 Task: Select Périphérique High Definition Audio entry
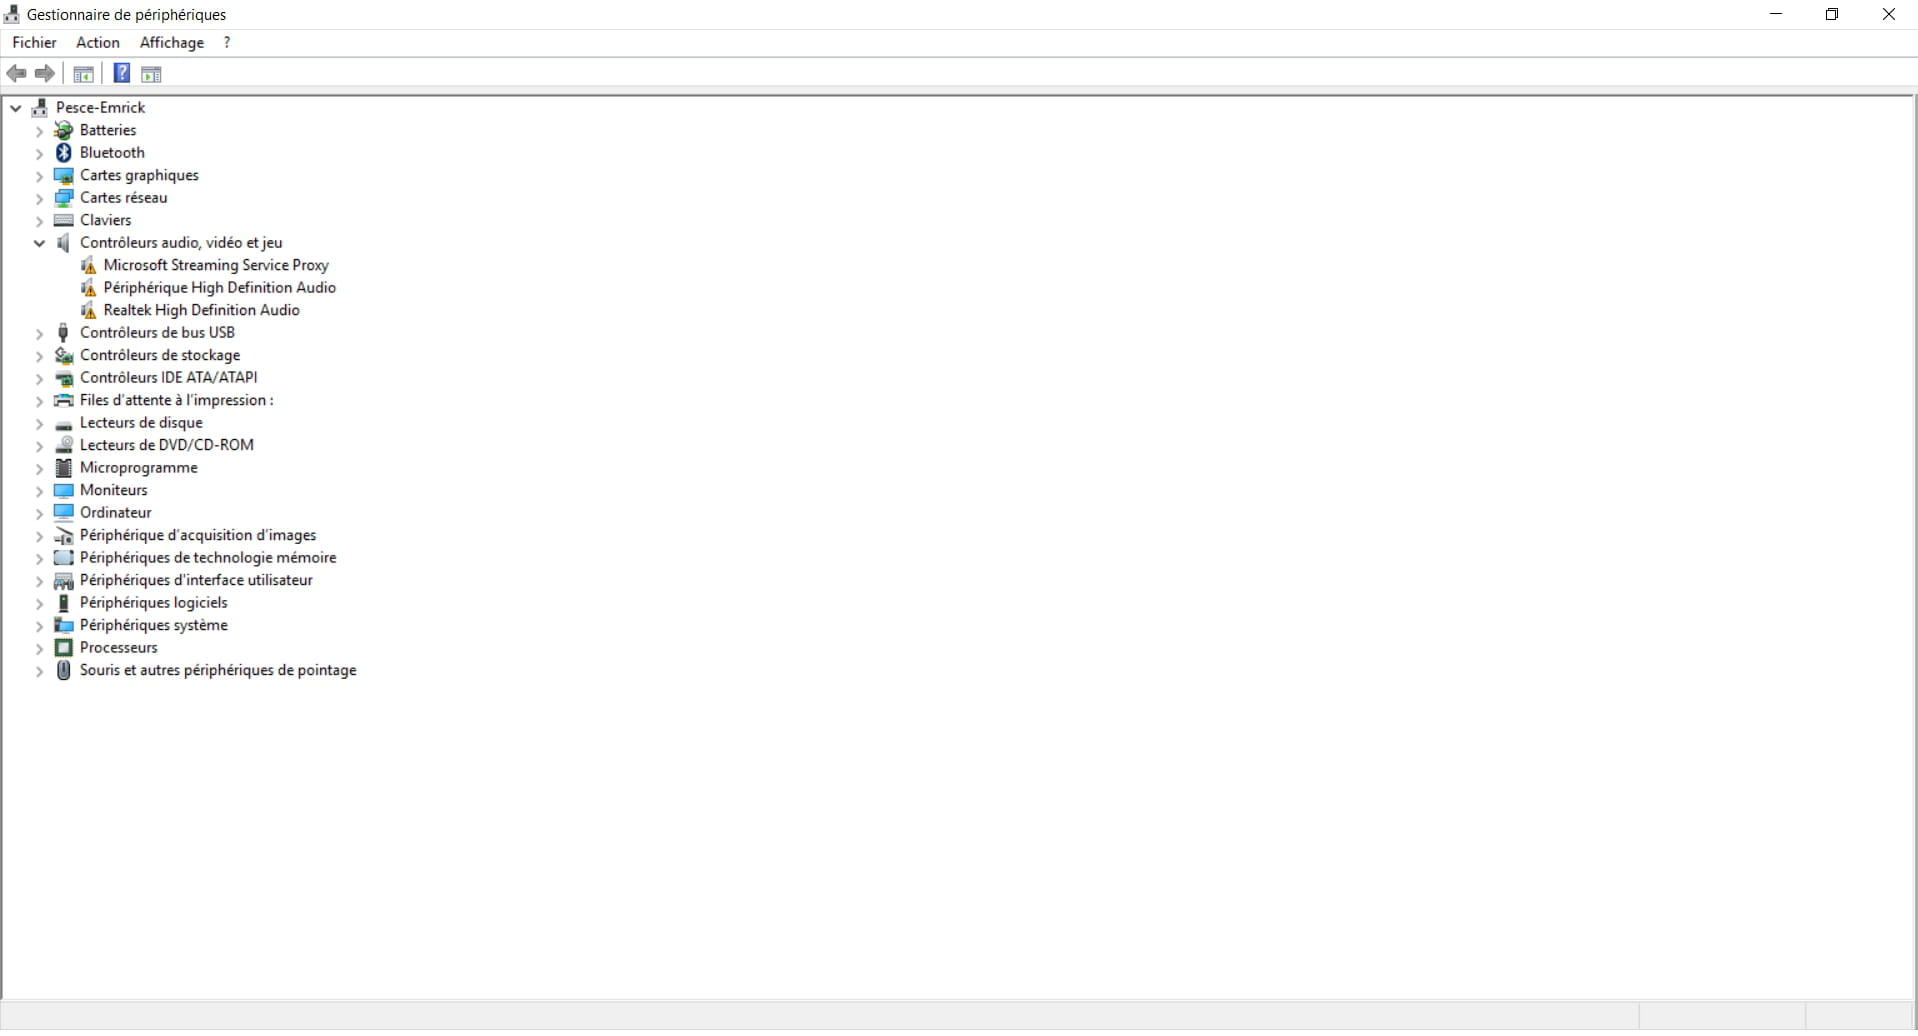coord(220,288)
